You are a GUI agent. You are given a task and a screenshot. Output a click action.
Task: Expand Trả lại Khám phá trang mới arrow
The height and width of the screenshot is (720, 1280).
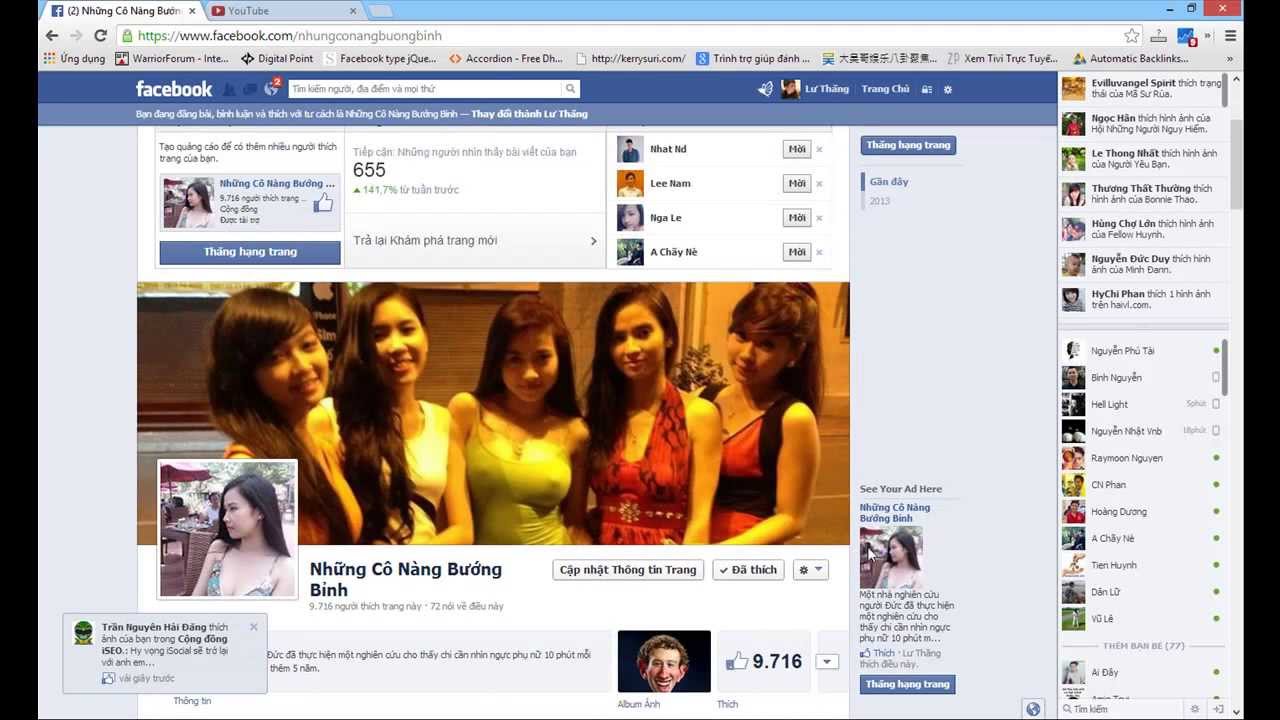pyautogui.click(x=593, y=241)
